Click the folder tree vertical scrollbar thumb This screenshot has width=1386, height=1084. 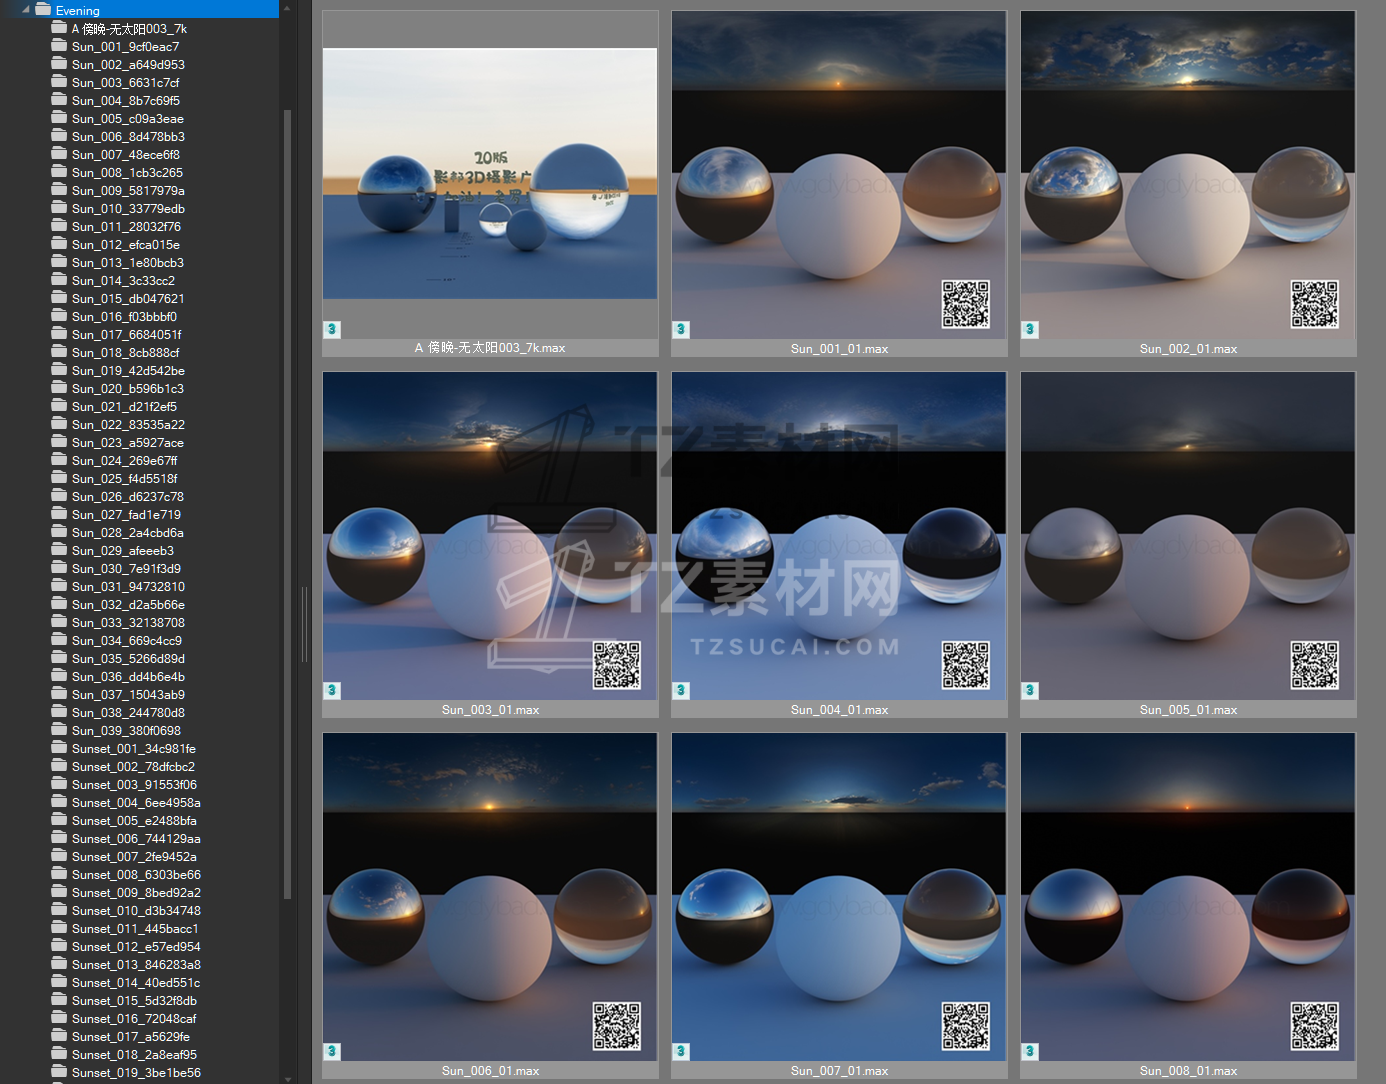288,500
